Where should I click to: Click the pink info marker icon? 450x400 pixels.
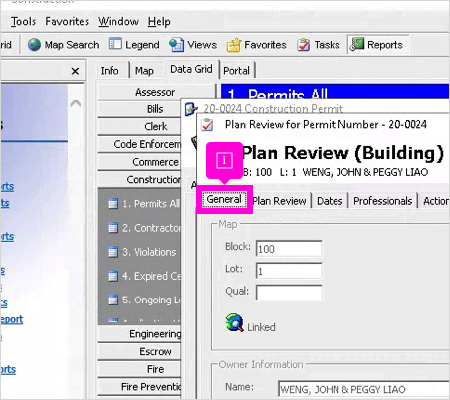(224, 160)
